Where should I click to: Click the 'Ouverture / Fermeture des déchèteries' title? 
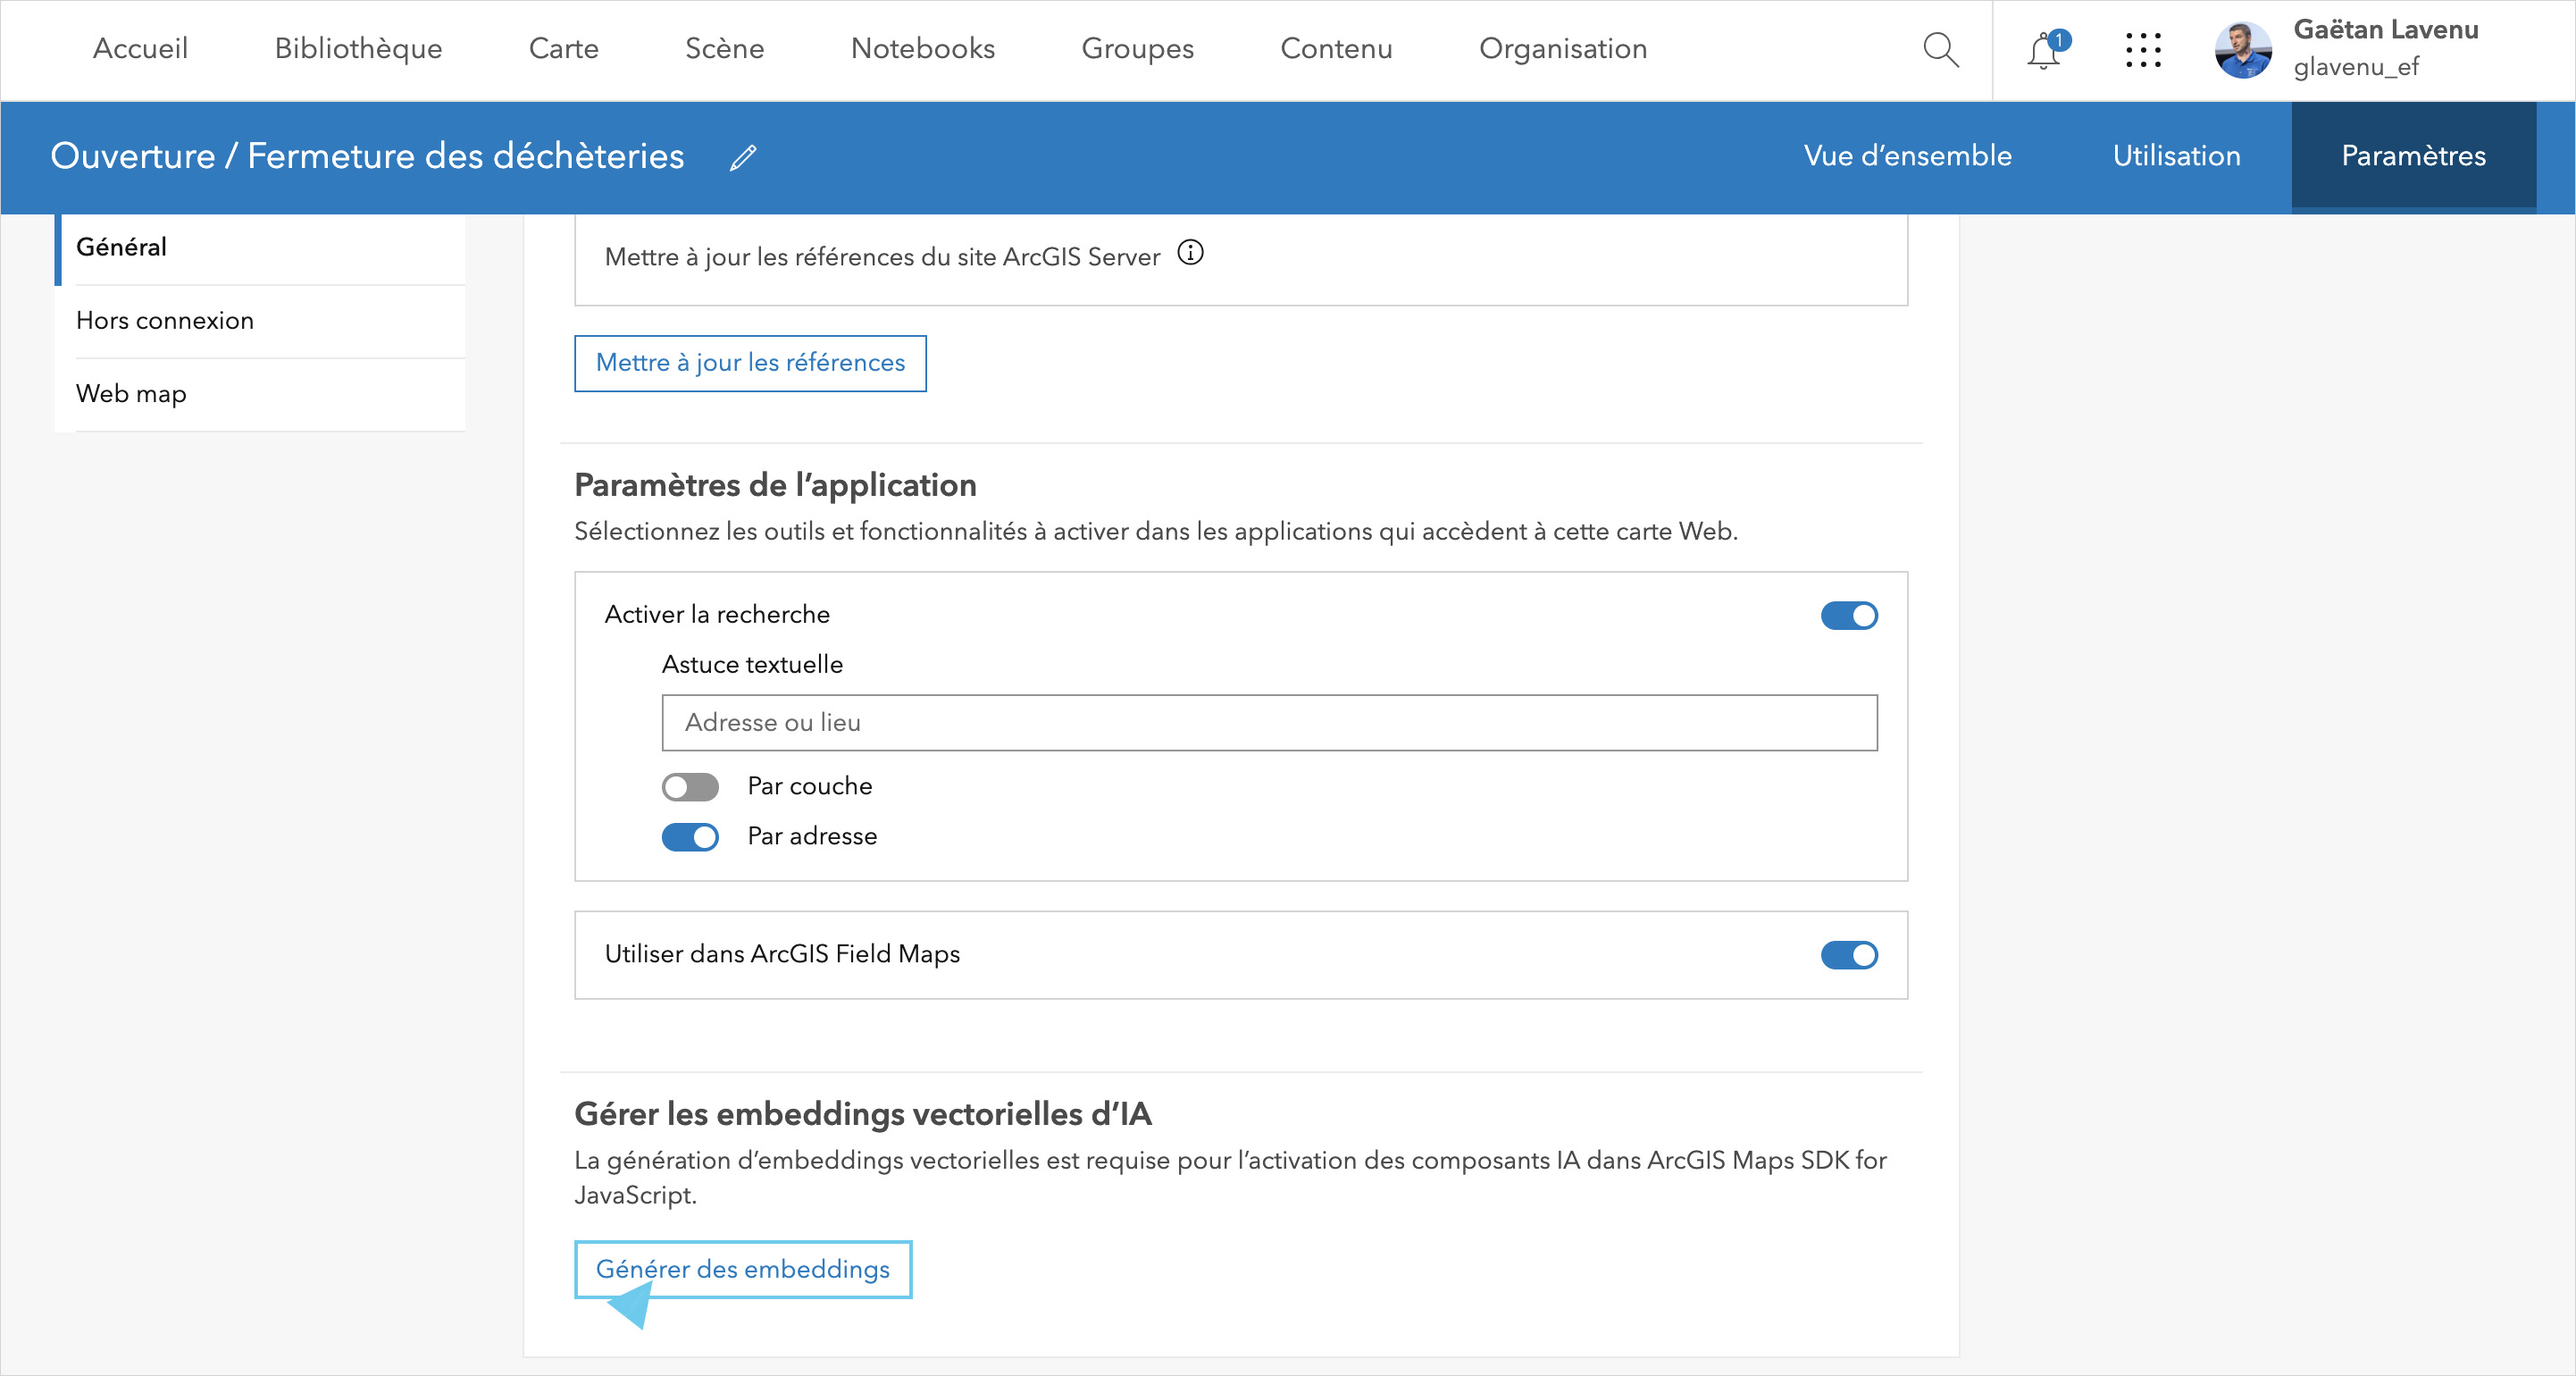pyautogui.click(x=367, y=156)
